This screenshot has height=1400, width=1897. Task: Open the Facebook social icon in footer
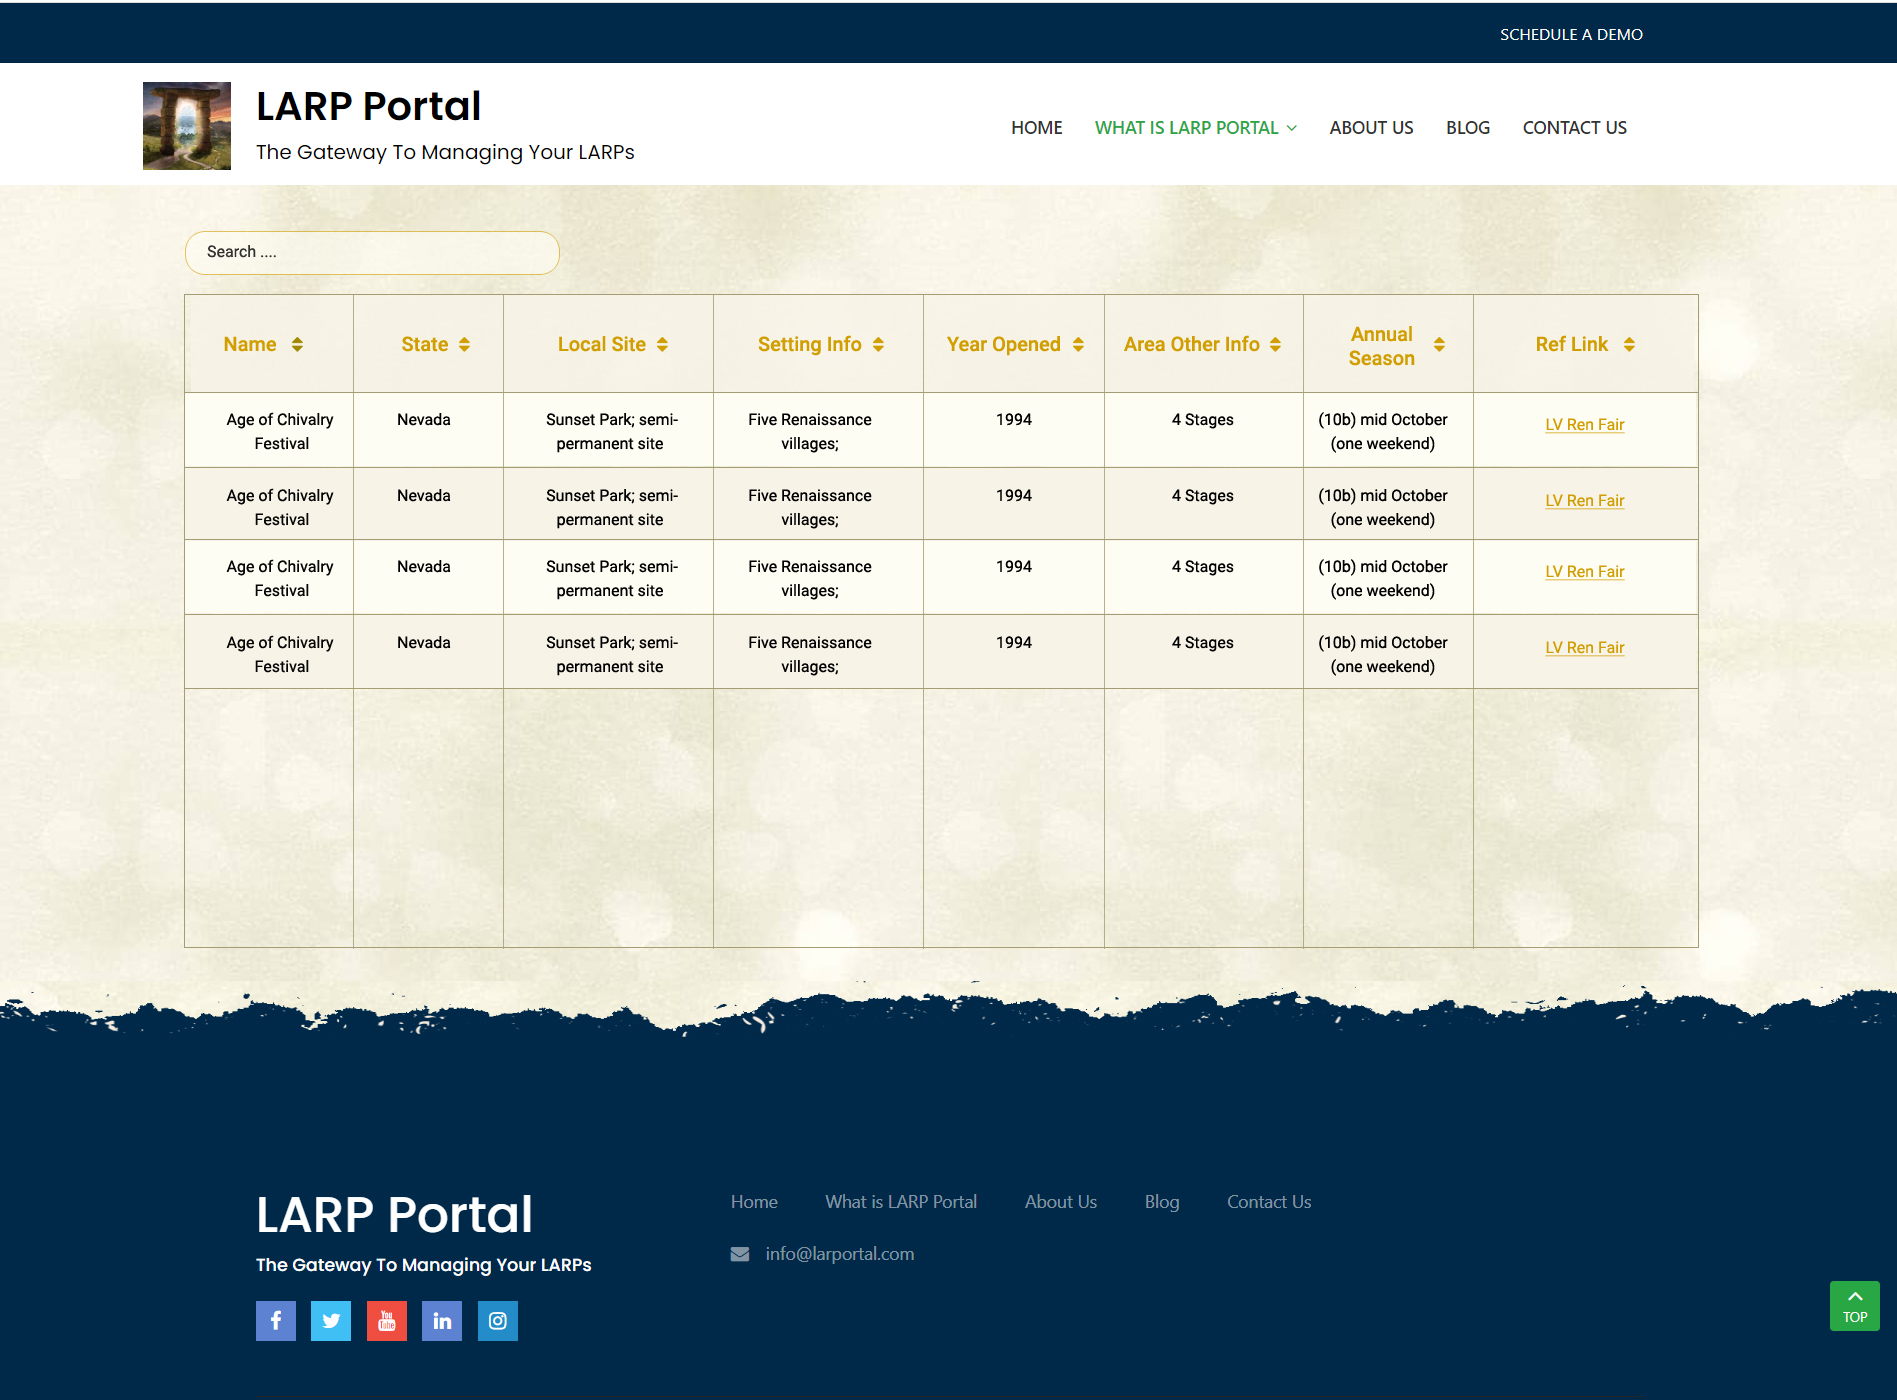pos(276,1321)
